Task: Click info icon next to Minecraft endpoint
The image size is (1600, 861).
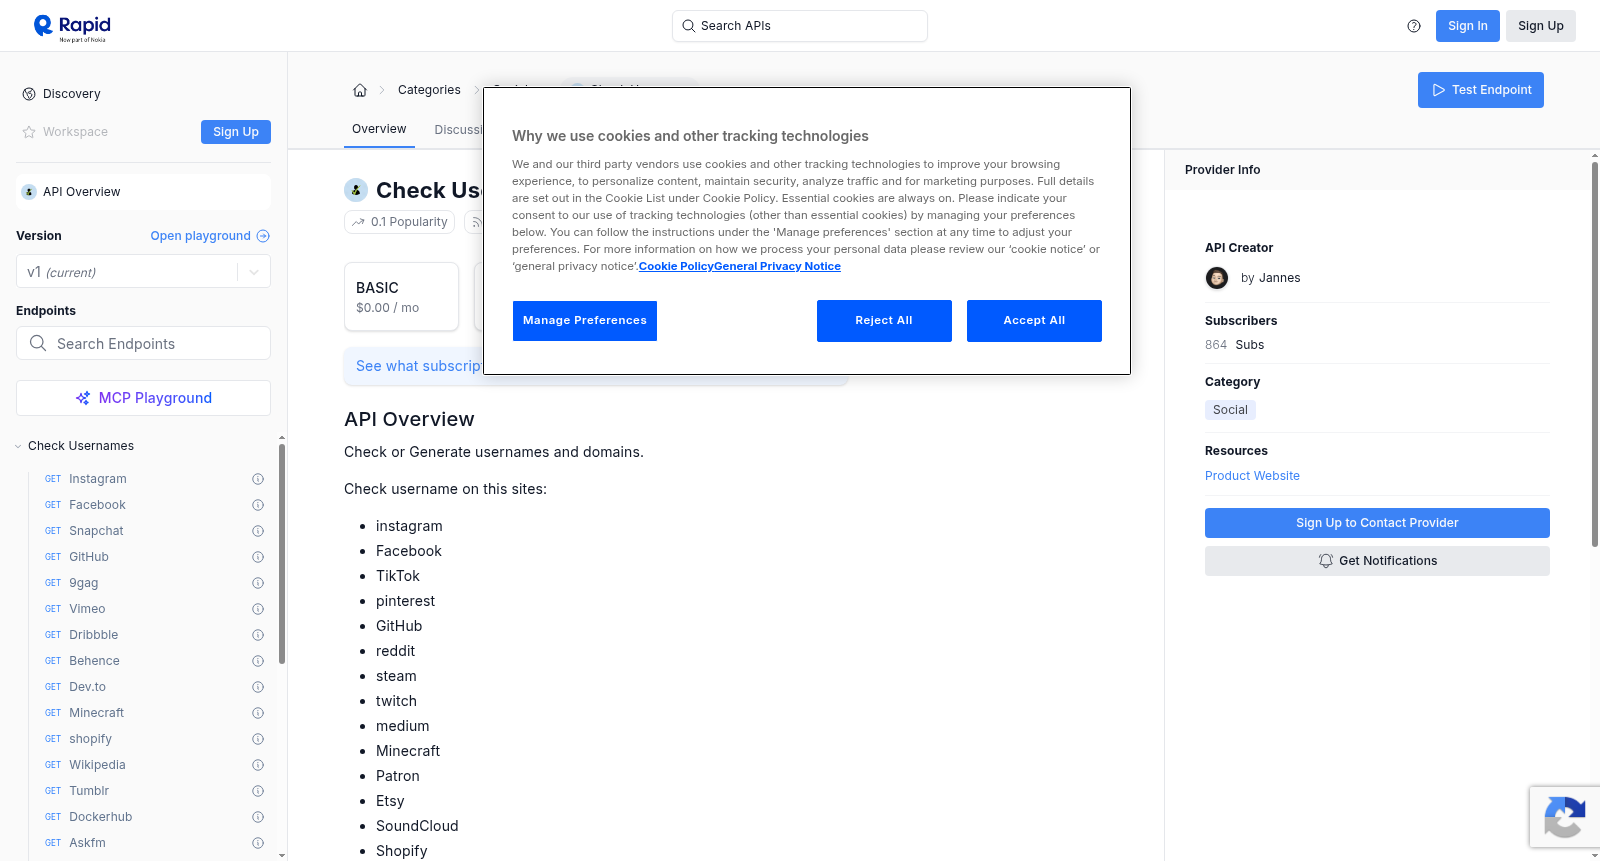Action: [258, 713]
